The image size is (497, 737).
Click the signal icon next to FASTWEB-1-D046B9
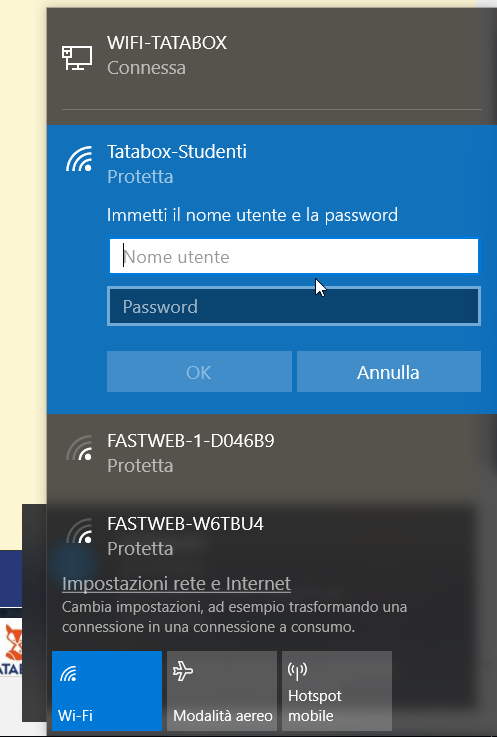pos(79,448)
